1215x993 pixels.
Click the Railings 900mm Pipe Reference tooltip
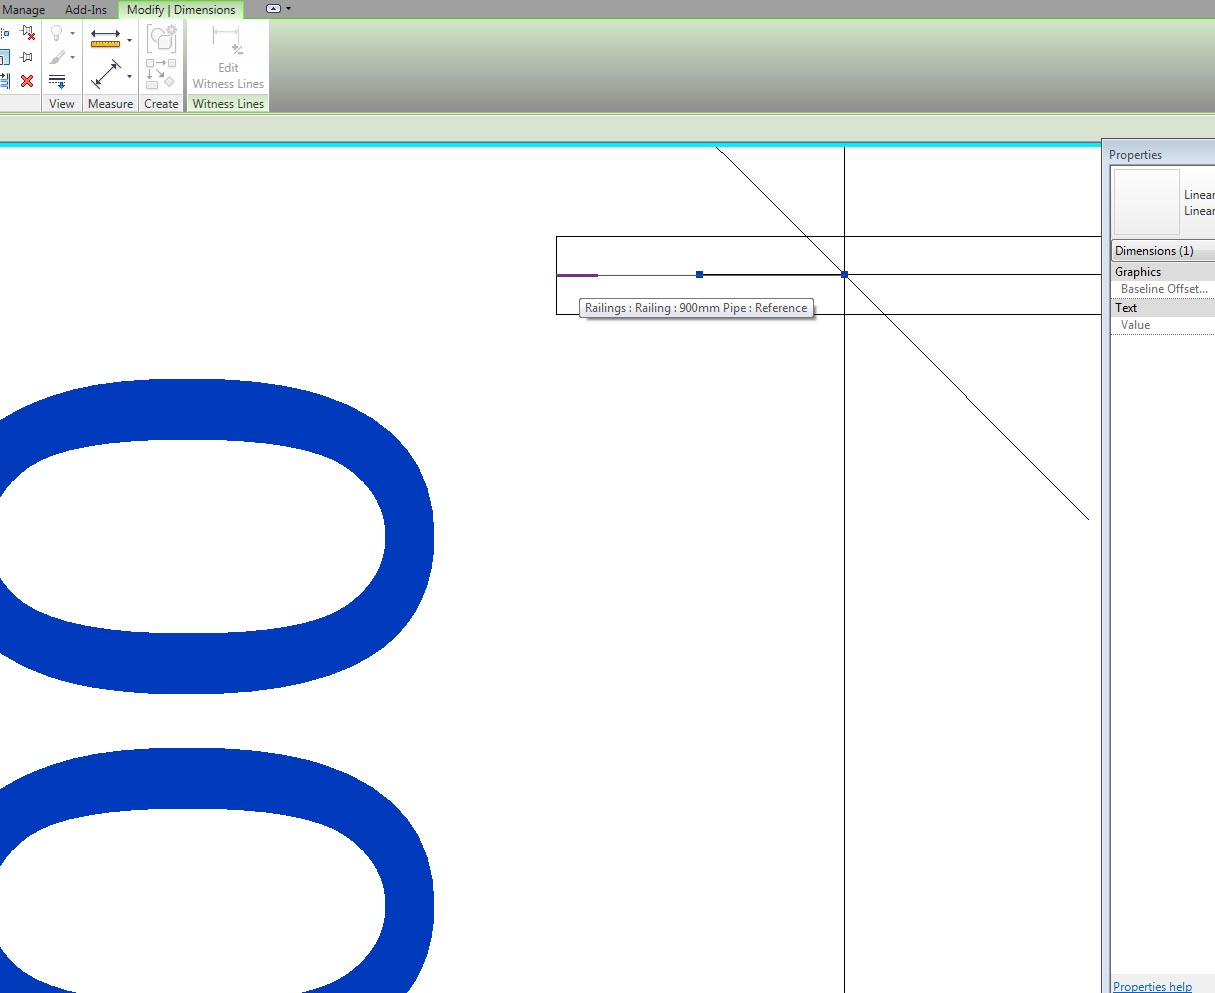[x=696, y=308]
